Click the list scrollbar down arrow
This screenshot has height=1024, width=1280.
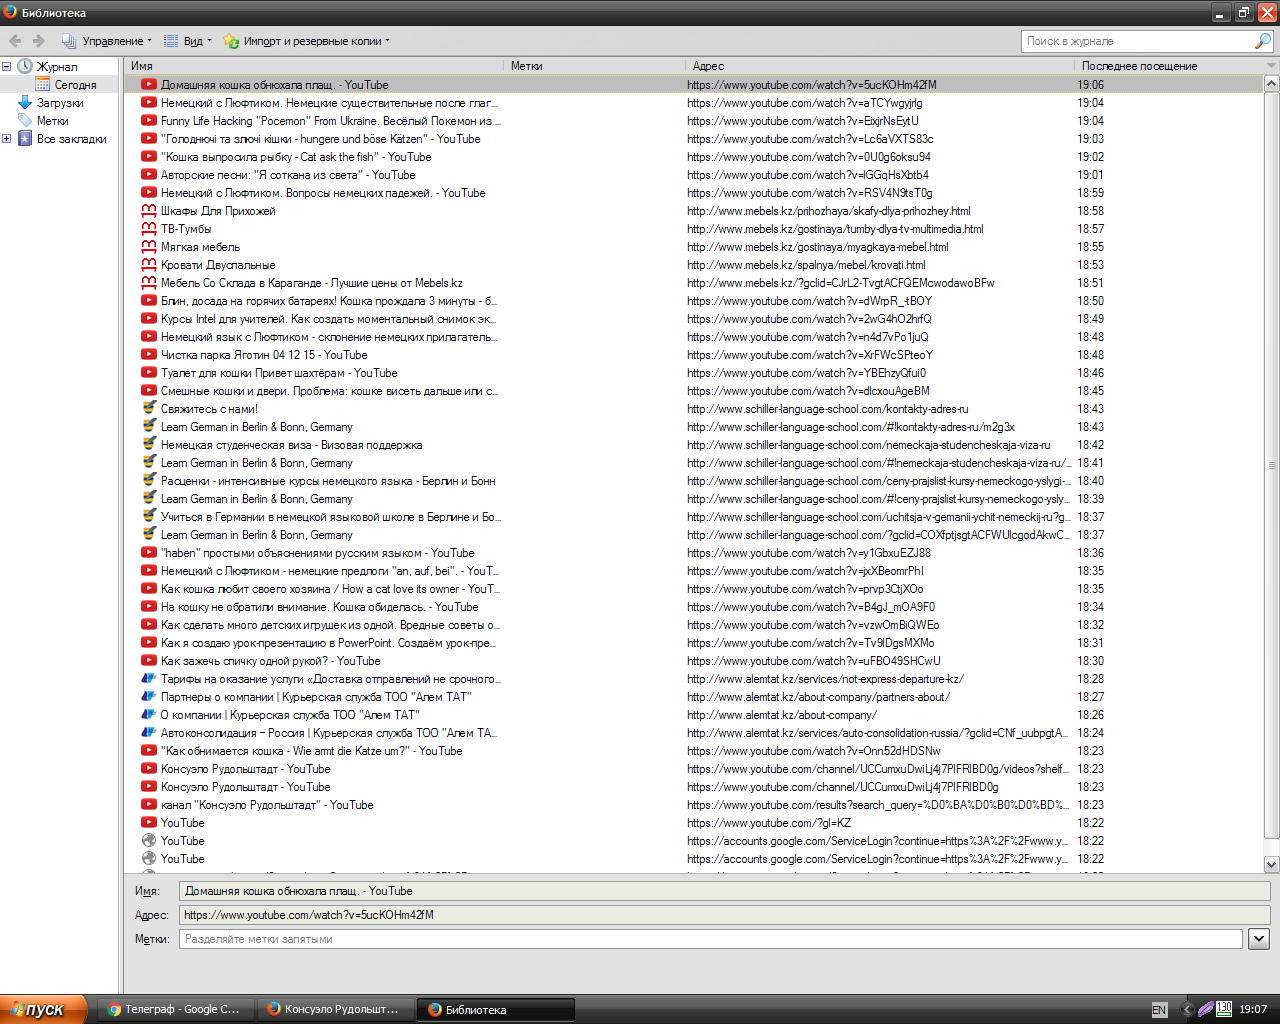[1272, 865]
